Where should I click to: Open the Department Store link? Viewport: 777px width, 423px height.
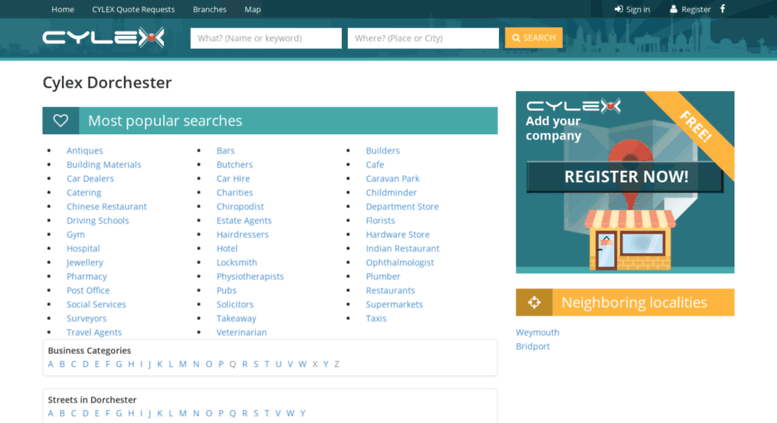(x=402, y=207)
